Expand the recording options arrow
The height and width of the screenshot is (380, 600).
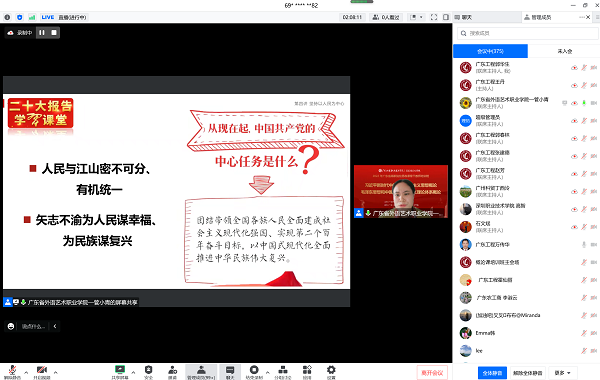(267, 372)
